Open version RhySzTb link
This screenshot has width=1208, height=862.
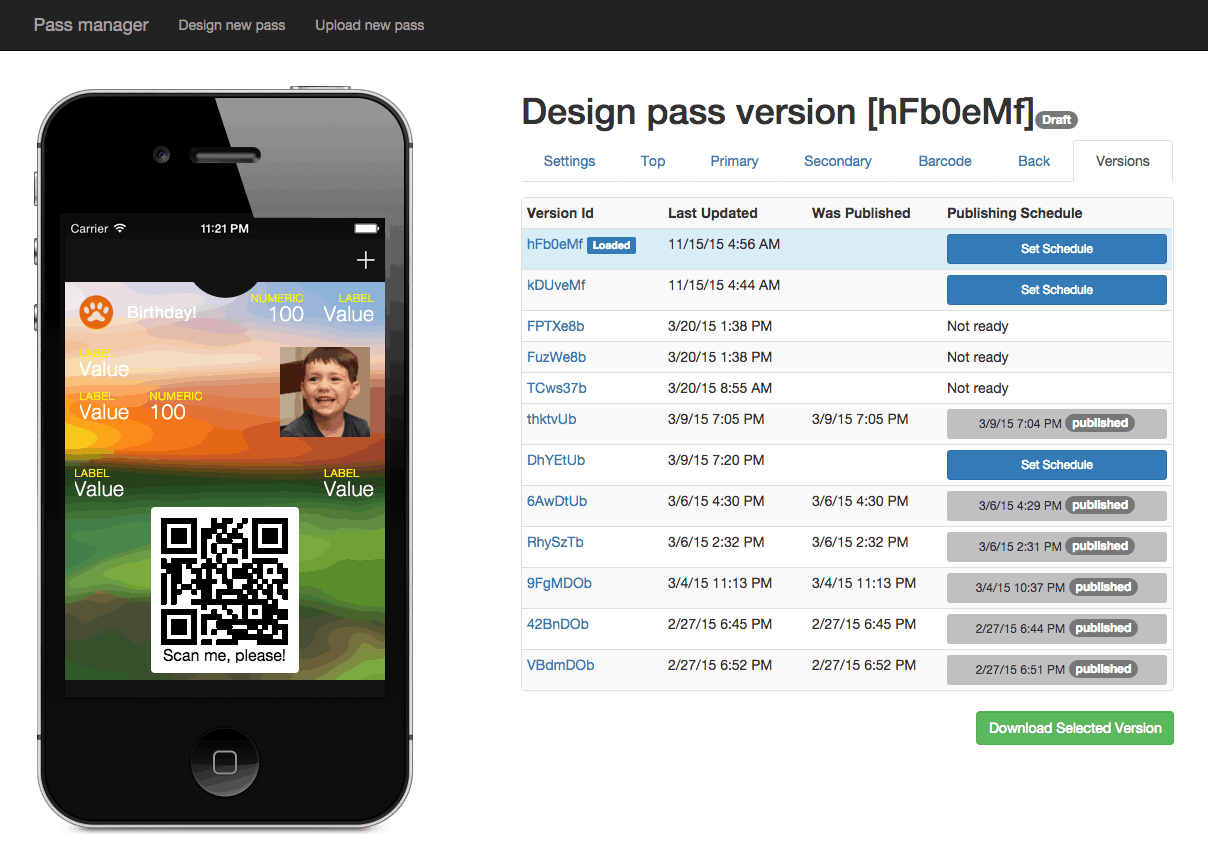(x=555, y=542)
